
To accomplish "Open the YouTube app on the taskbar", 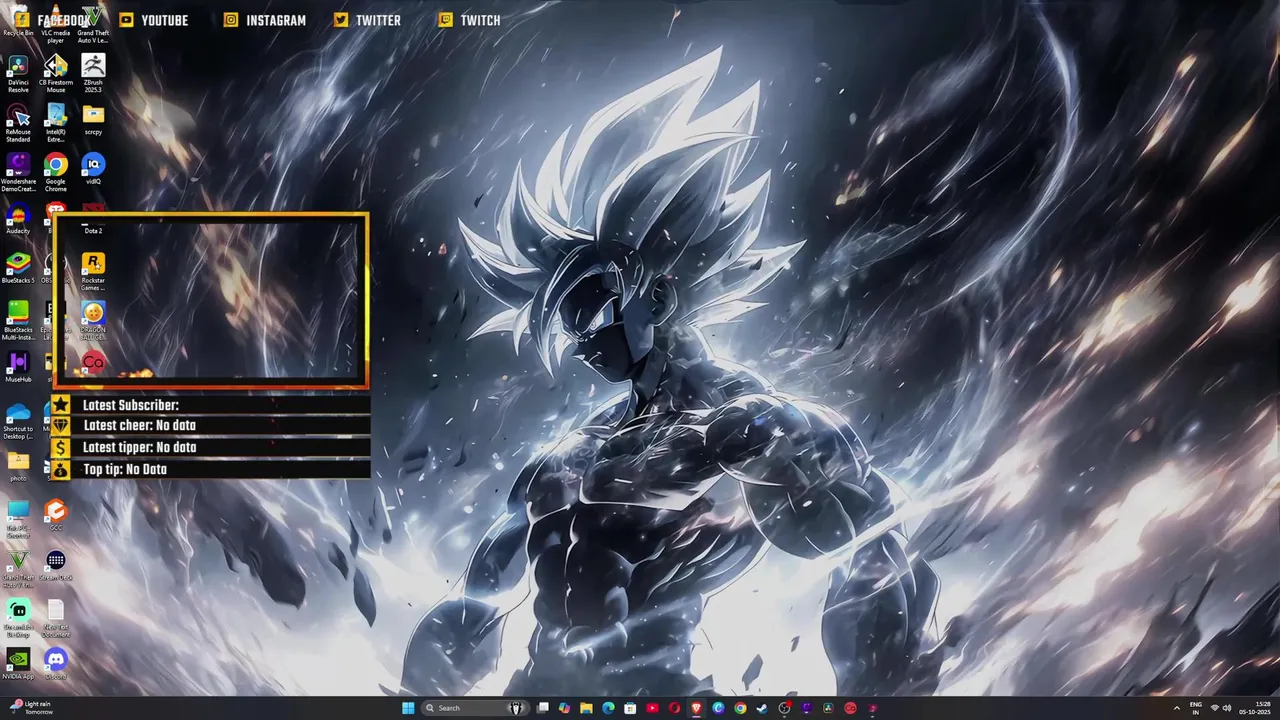I will [x=652, y=708].
